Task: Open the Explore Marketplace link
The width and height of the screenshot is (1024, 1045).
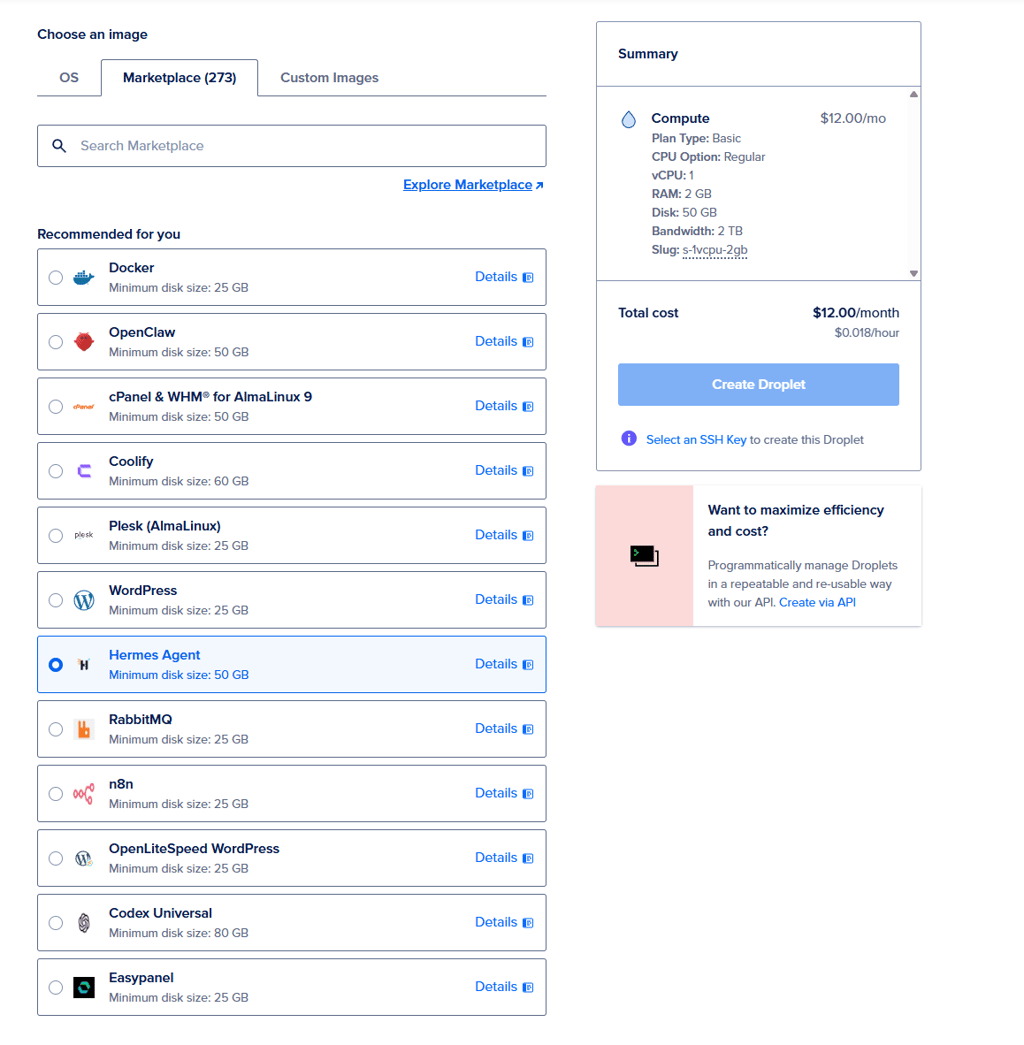Action: pos(473,185)
